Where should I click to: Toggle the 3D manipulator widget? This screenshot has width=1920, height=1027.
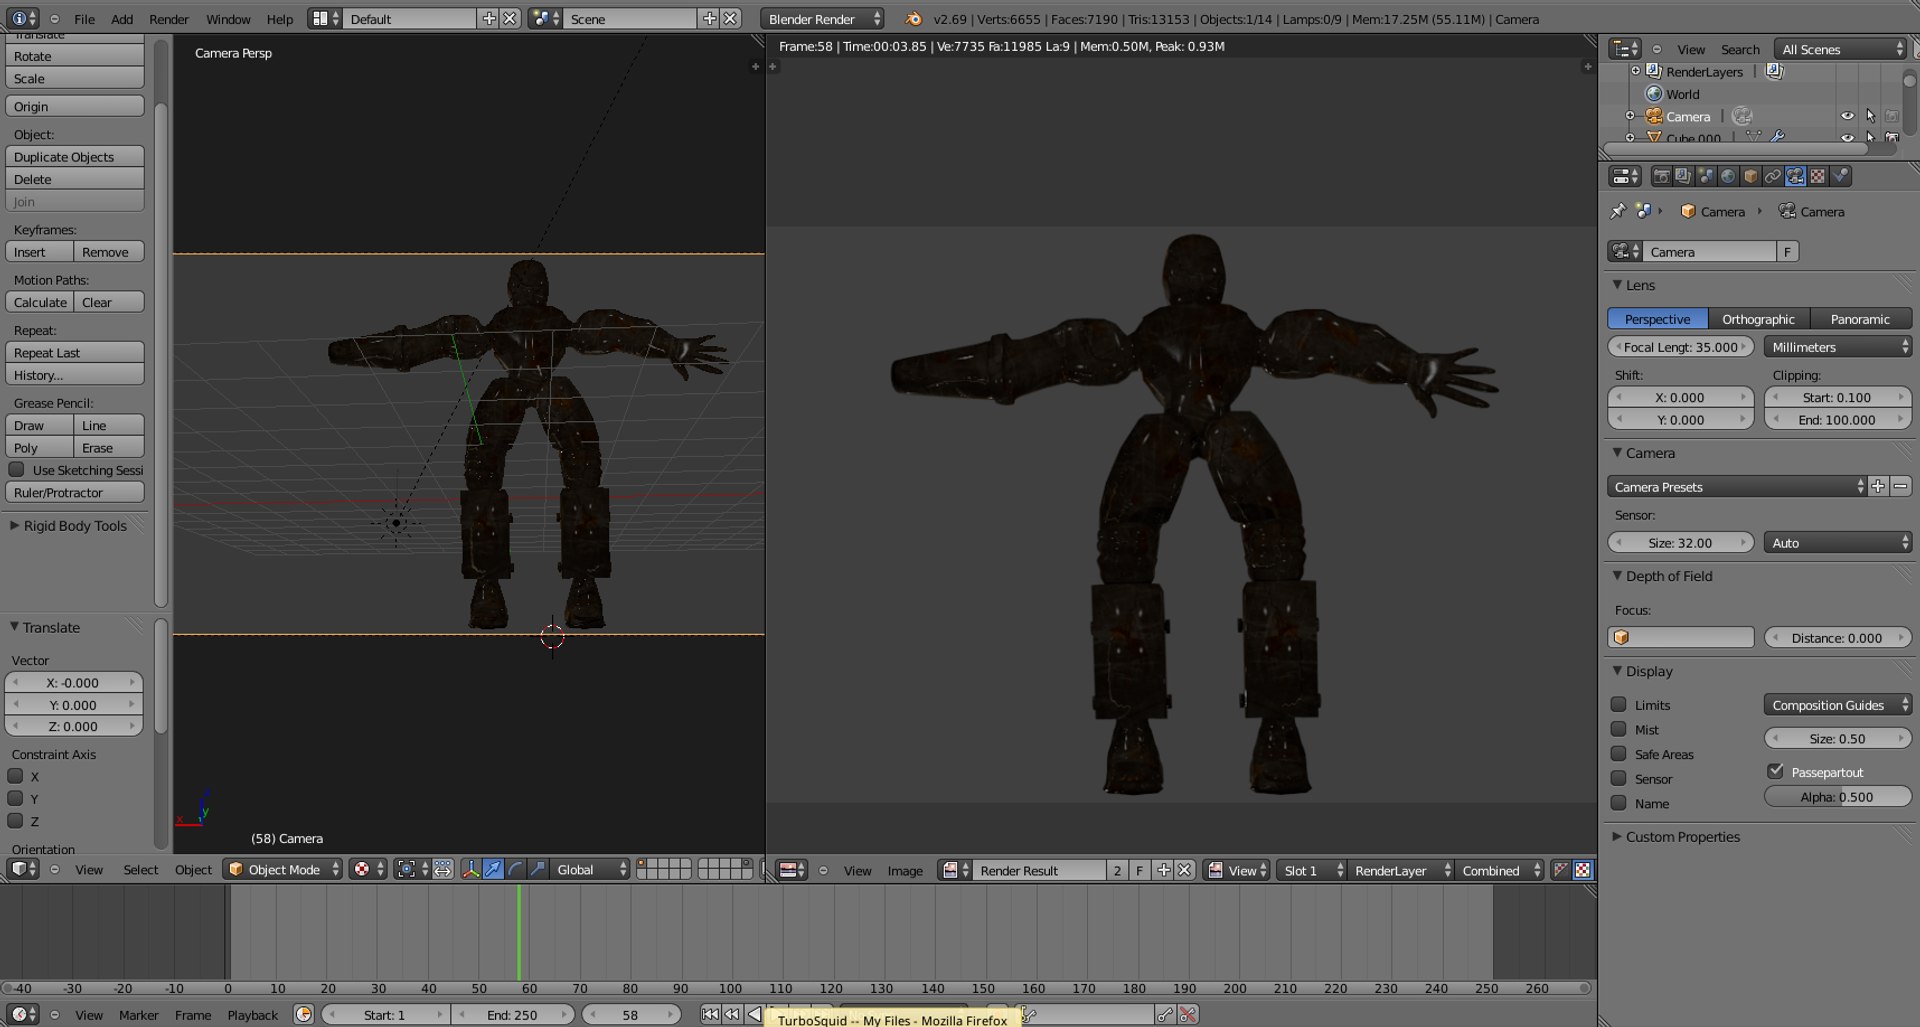click(470, 869)
